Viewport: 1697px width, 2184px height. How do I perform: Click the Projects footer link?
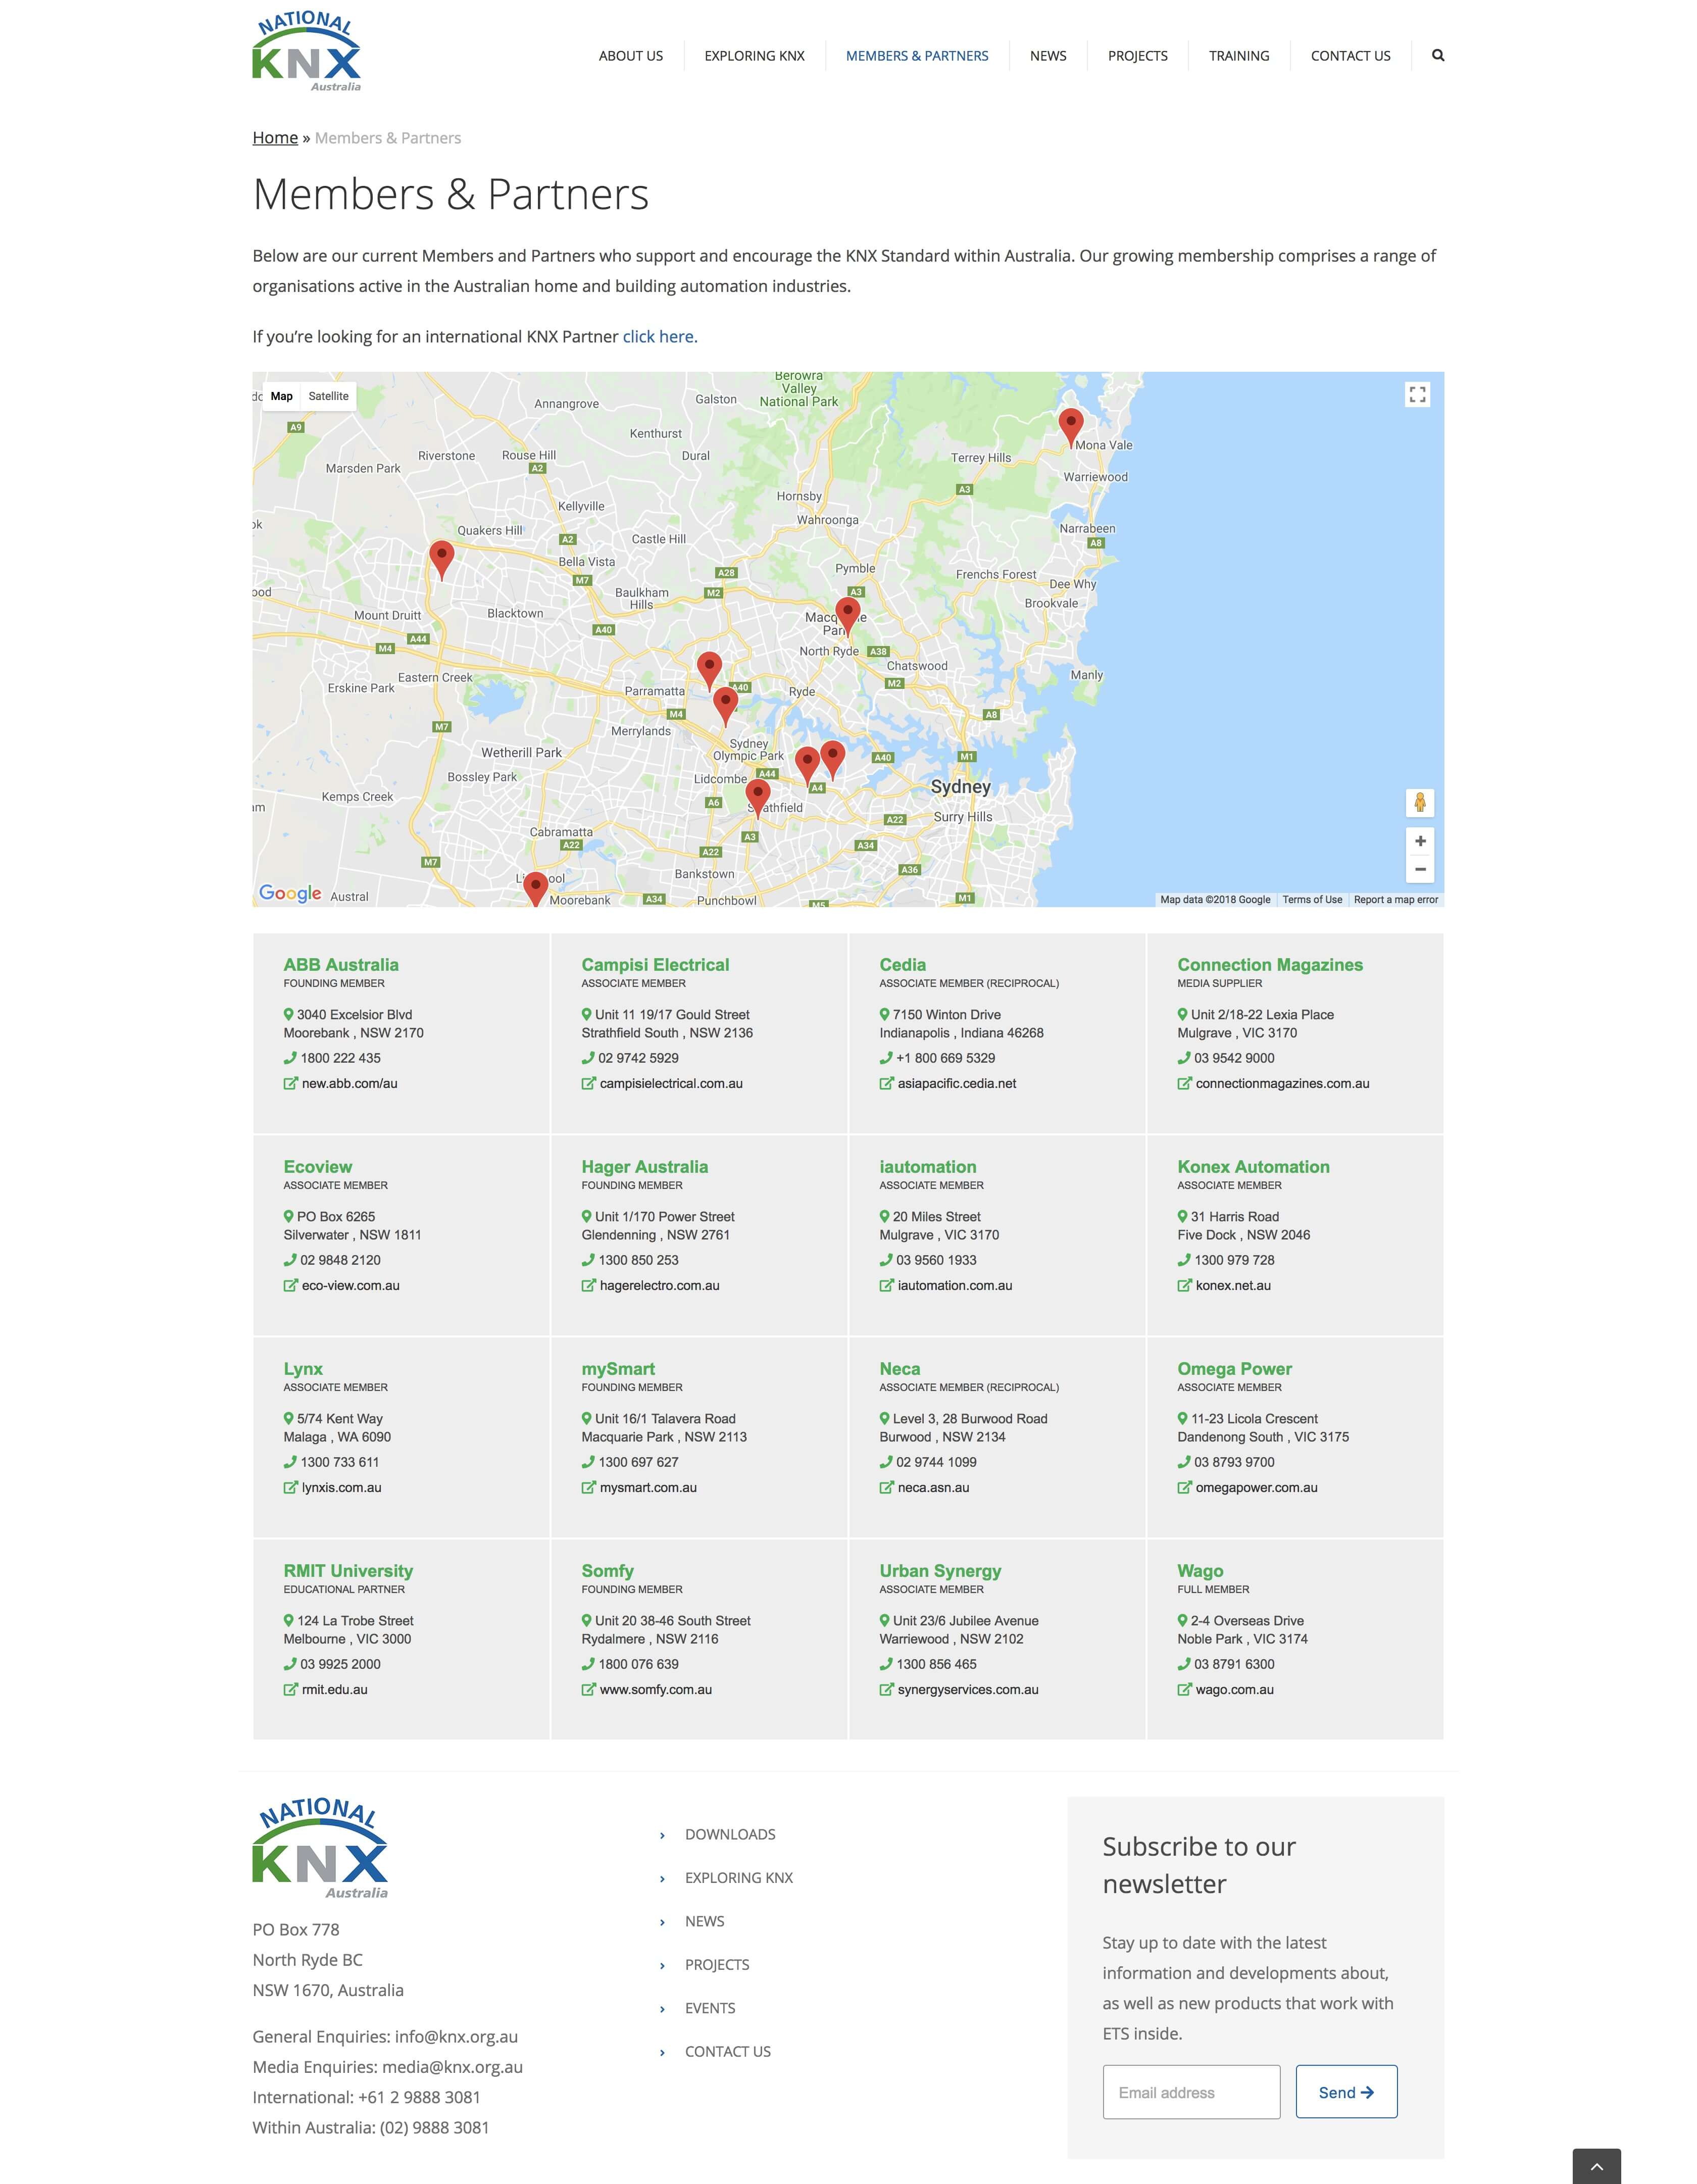(x=717, y=1964)
